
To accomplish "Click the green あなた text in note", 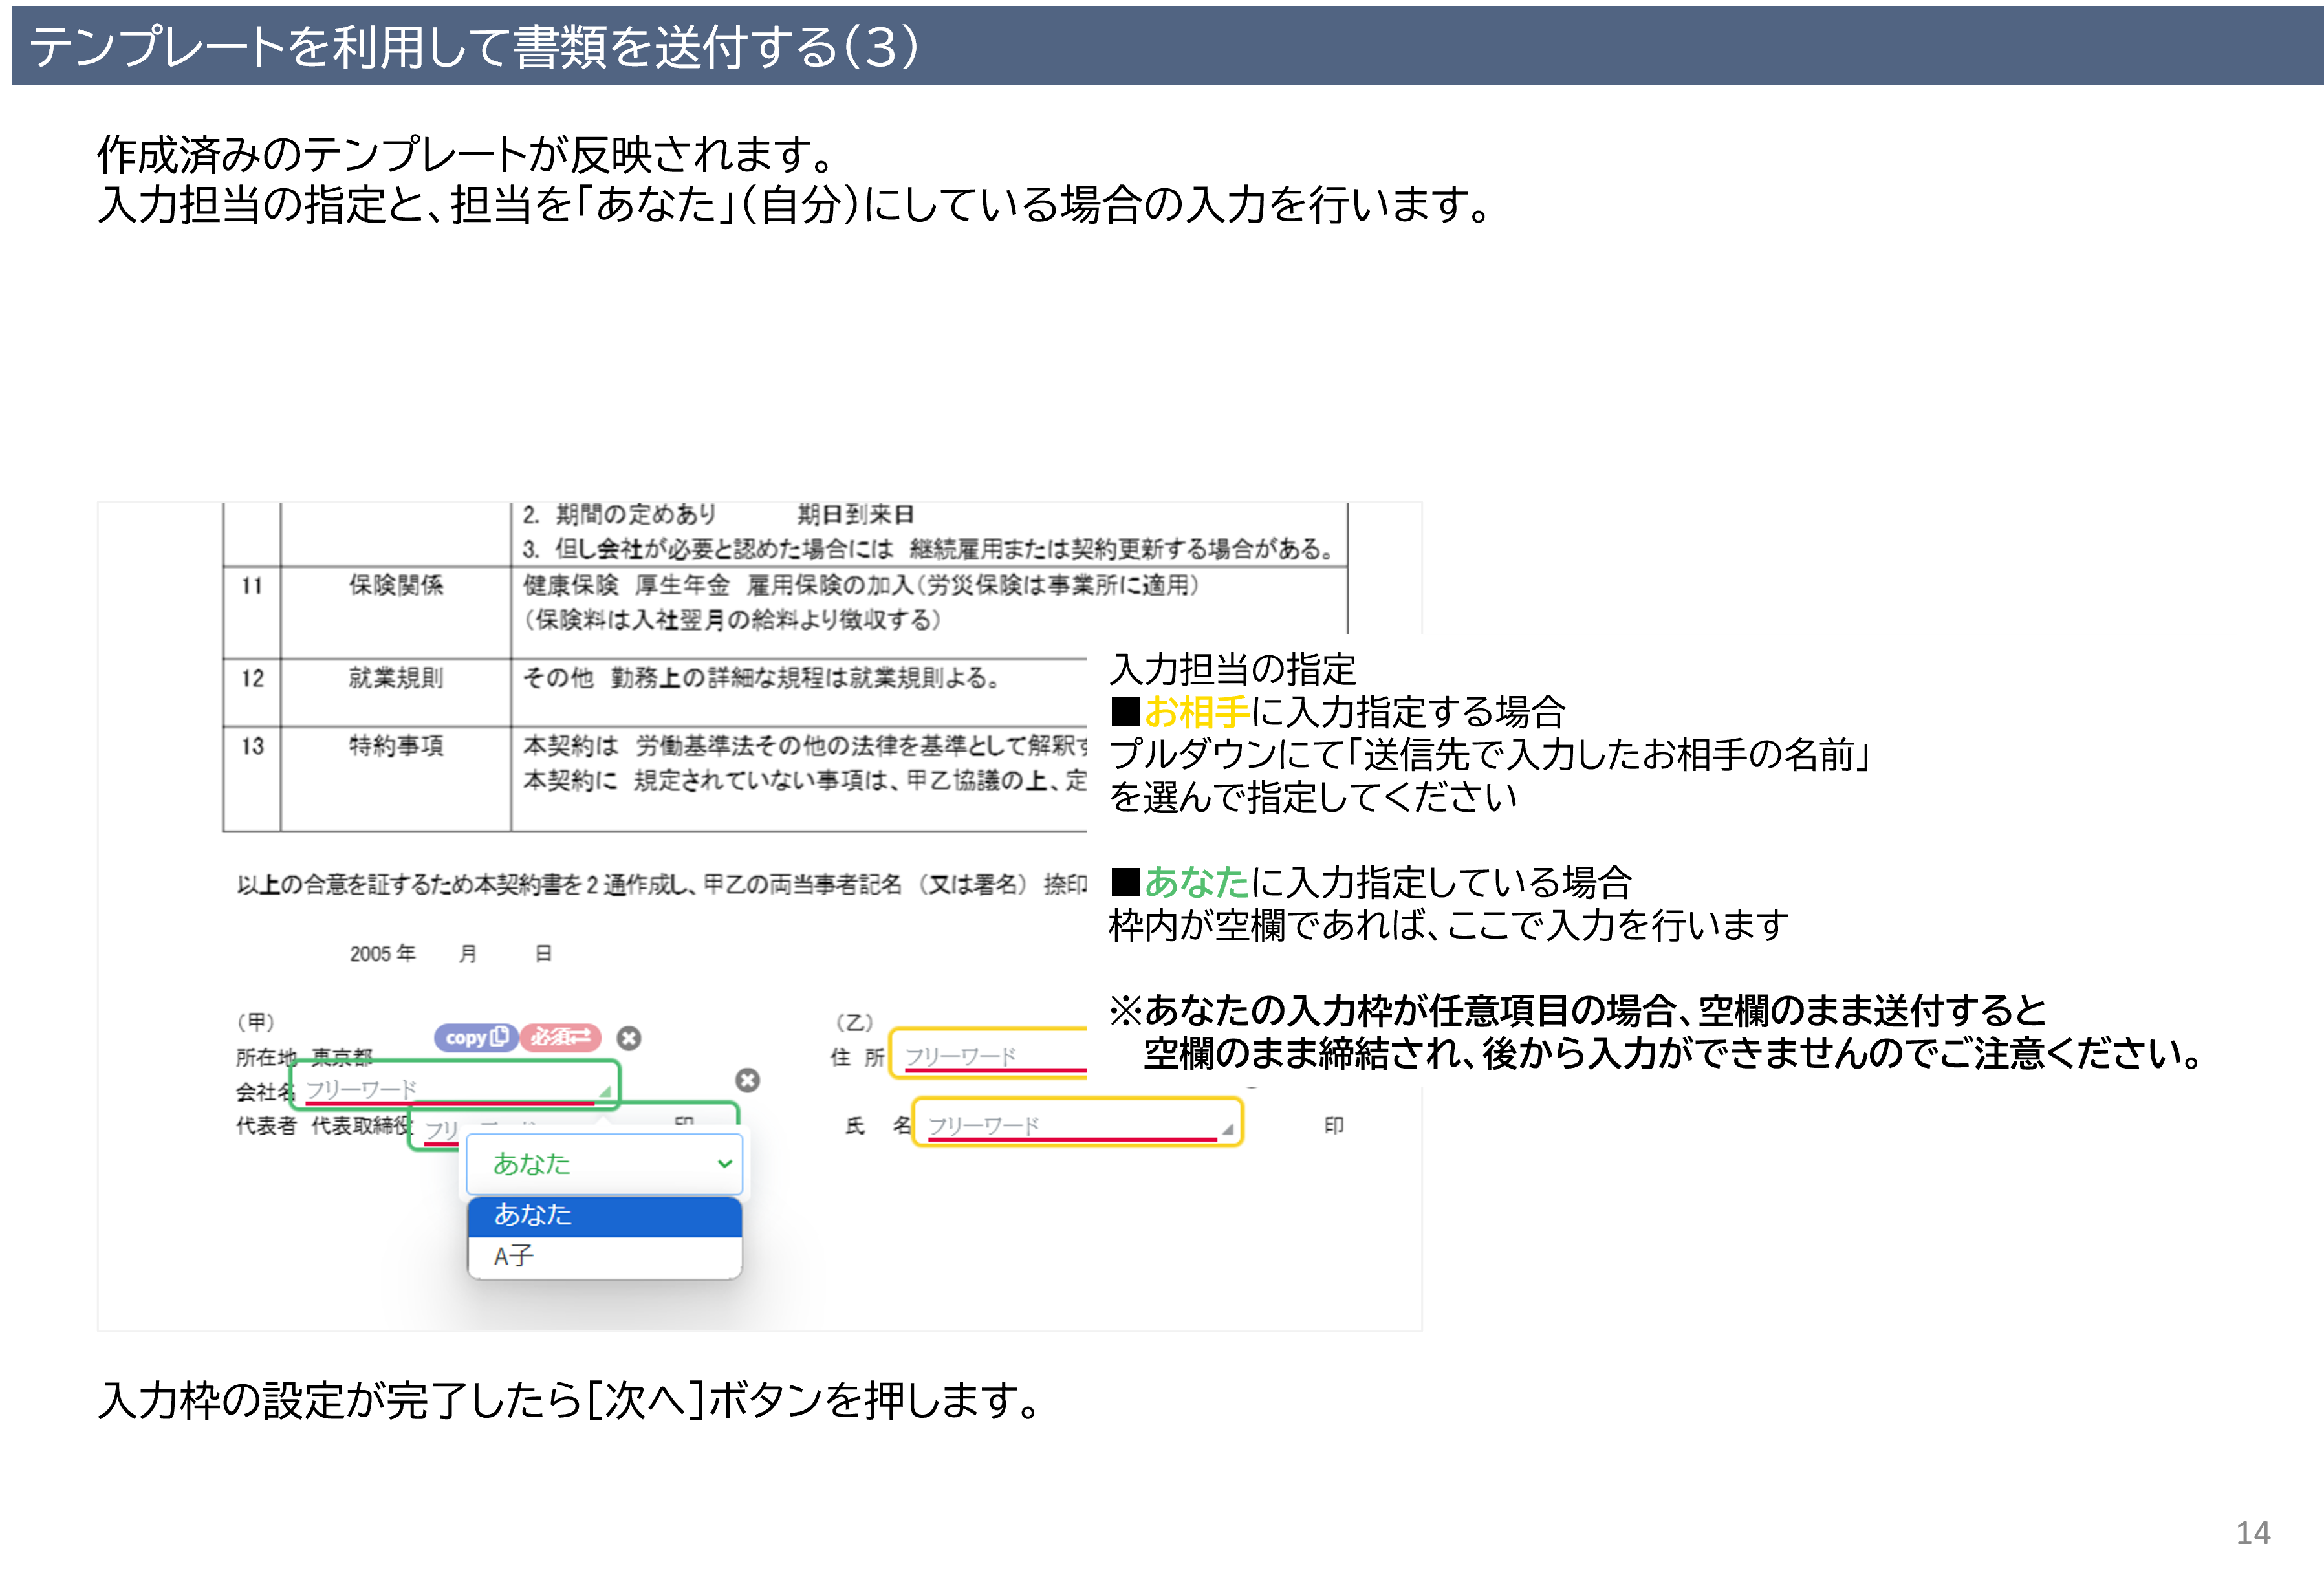I will [1196, 882].
